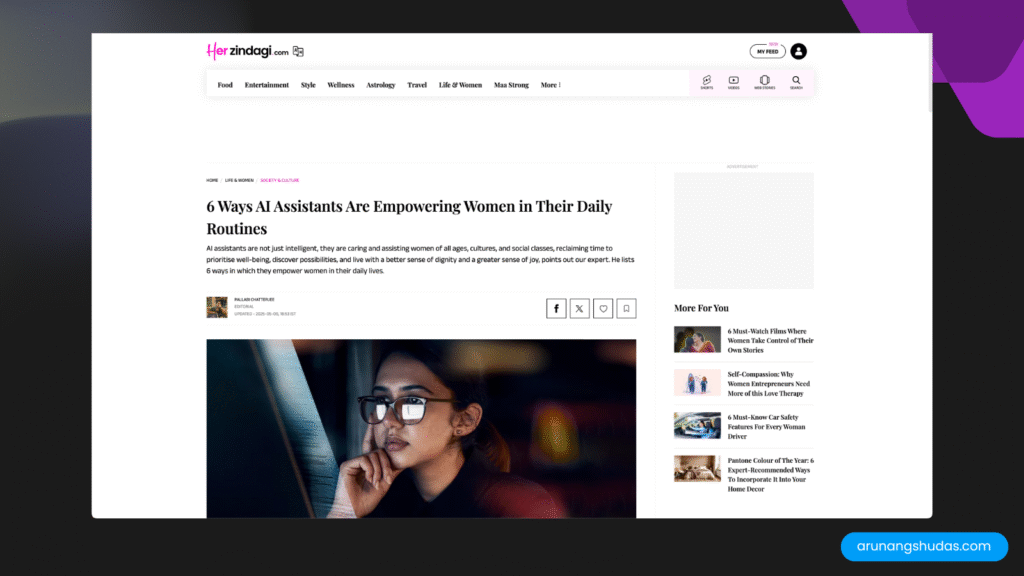This screenshot has height=576, width=1024.
Task: Open the Travel menu
Action: pyautogui.click(x=417, y=85)
